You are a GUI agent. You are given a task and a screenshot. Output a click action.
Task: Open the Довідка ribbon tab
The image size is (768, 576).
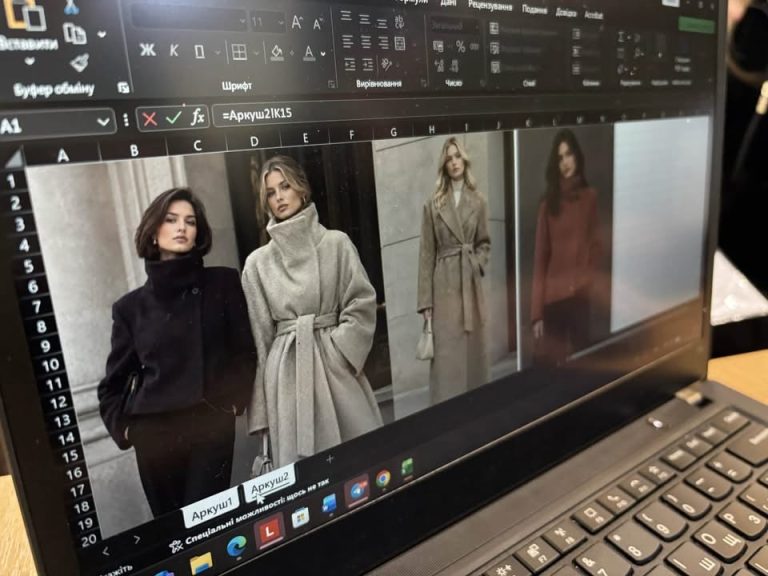pyautogui.click(x=566, y=12)
